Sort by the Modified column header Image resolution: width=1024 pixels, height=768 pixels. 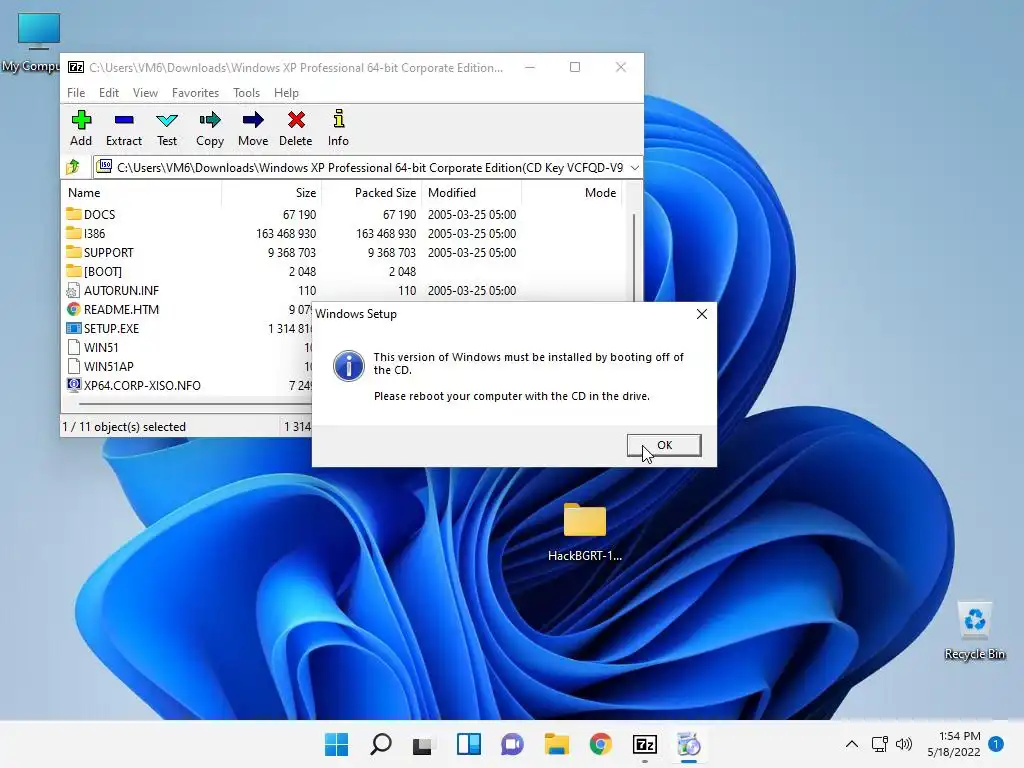pyautogui.click(x=472, y=193)
